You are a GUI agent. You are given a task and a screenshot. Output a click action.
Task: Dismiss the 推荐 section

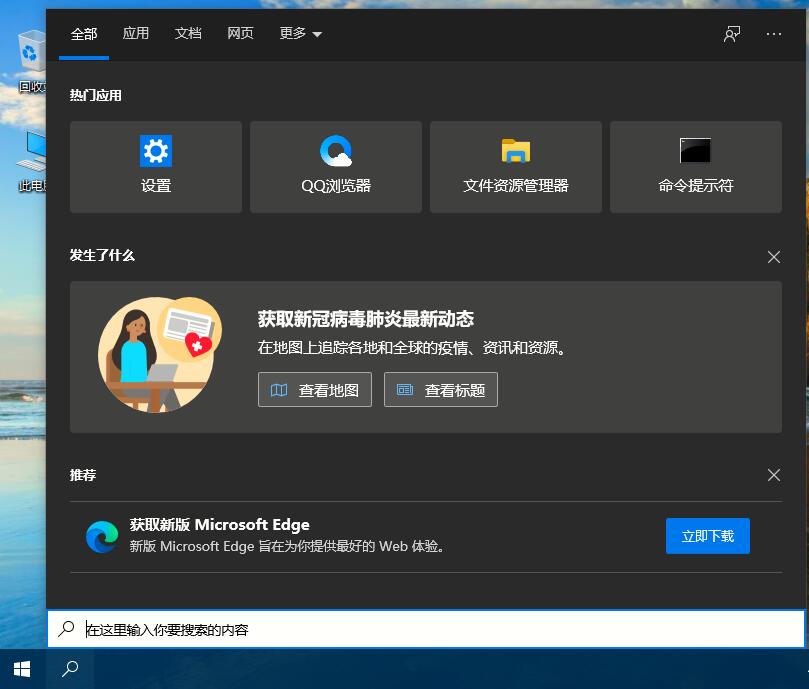[773, 475]
